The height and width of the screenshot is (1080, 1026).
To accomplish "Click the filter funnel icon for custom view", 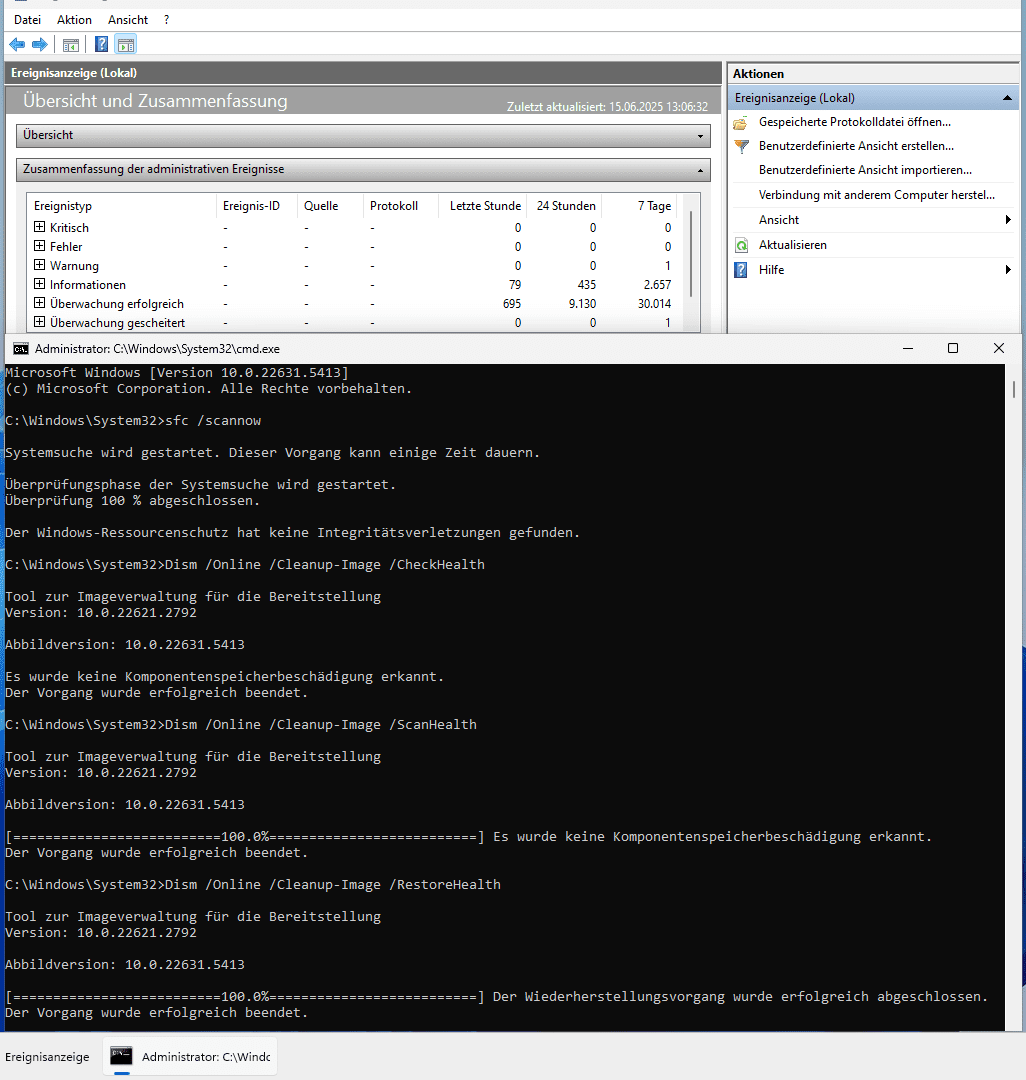I will click(741, 146).
